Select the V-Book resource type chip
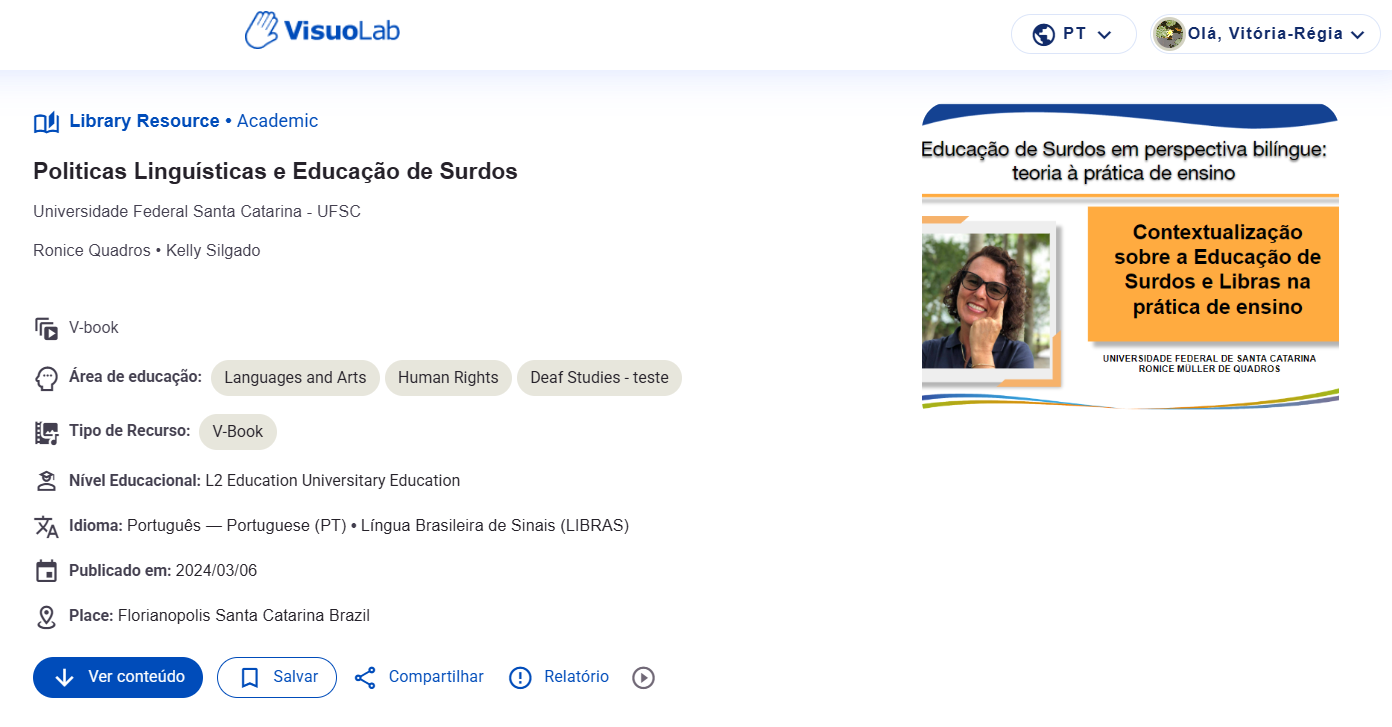1392x727 pixels. 238,432
